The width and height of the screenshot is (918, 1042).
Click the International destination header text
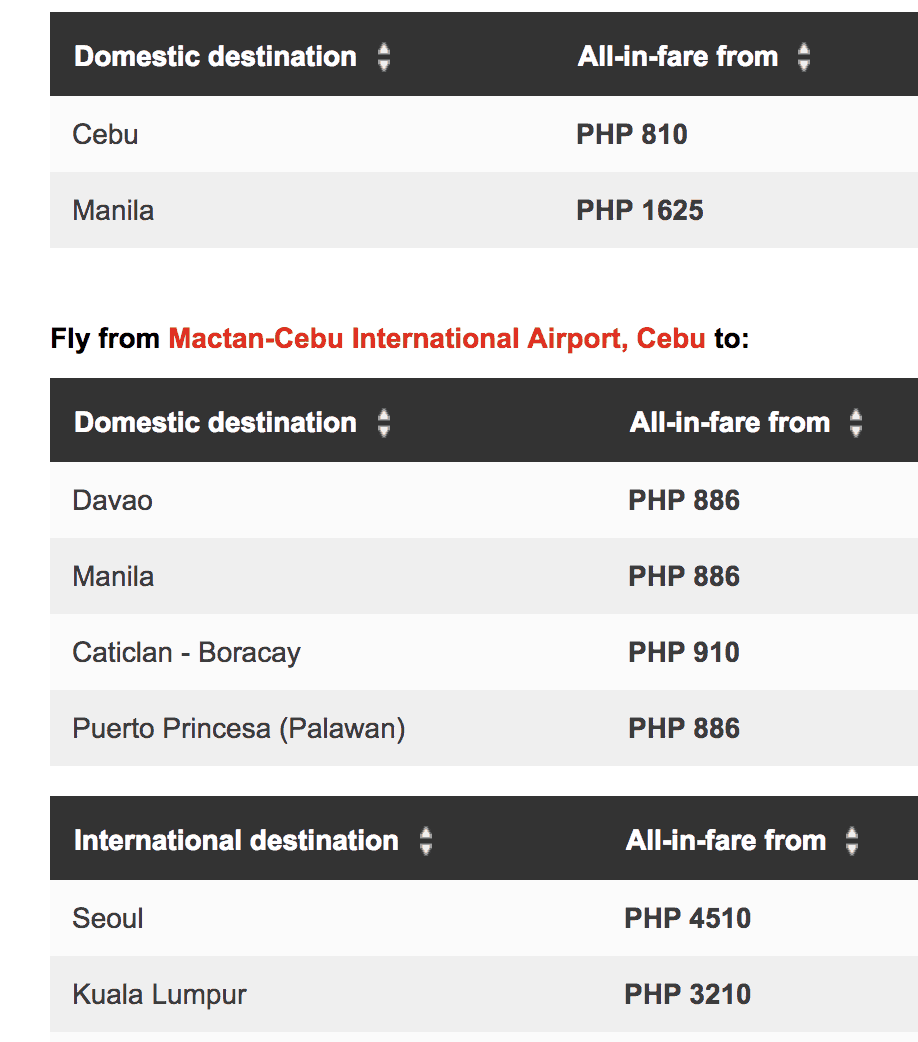236,841
